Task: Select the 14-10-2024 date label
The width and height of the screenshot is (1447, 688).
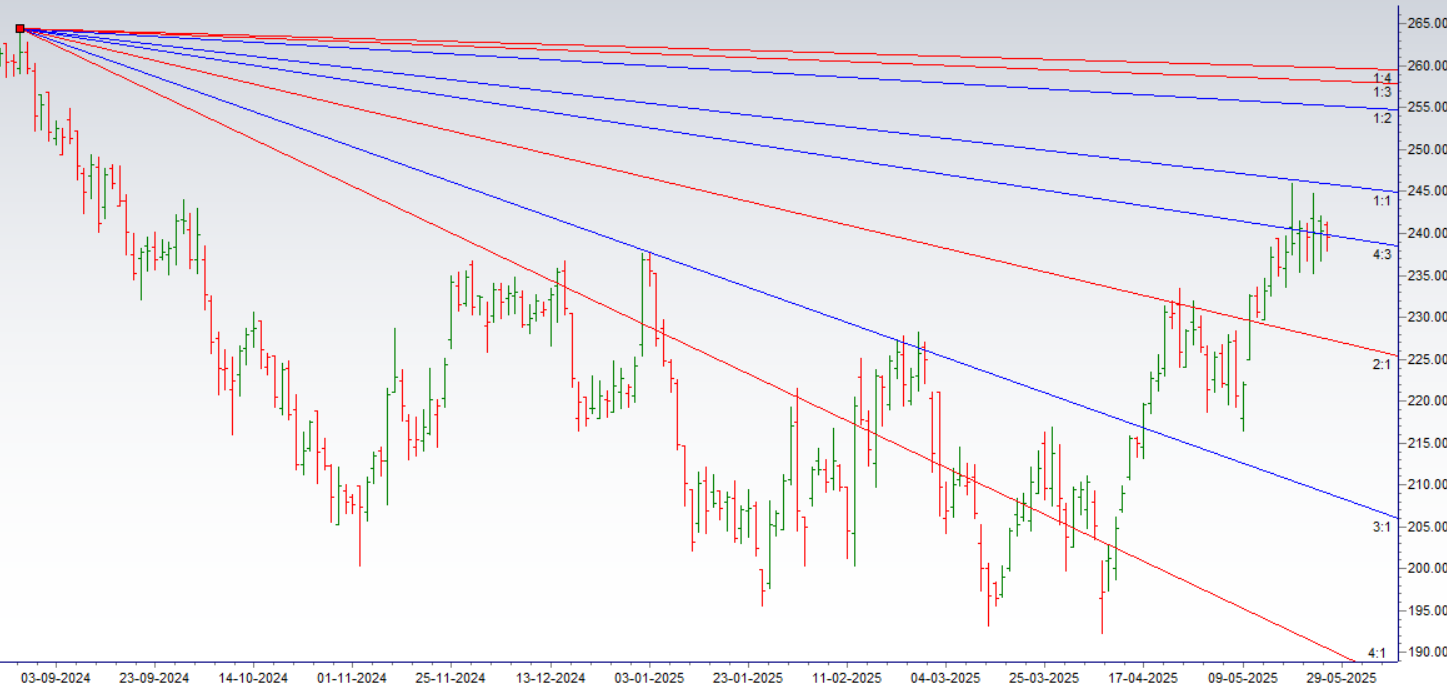Action: [252, 678]
